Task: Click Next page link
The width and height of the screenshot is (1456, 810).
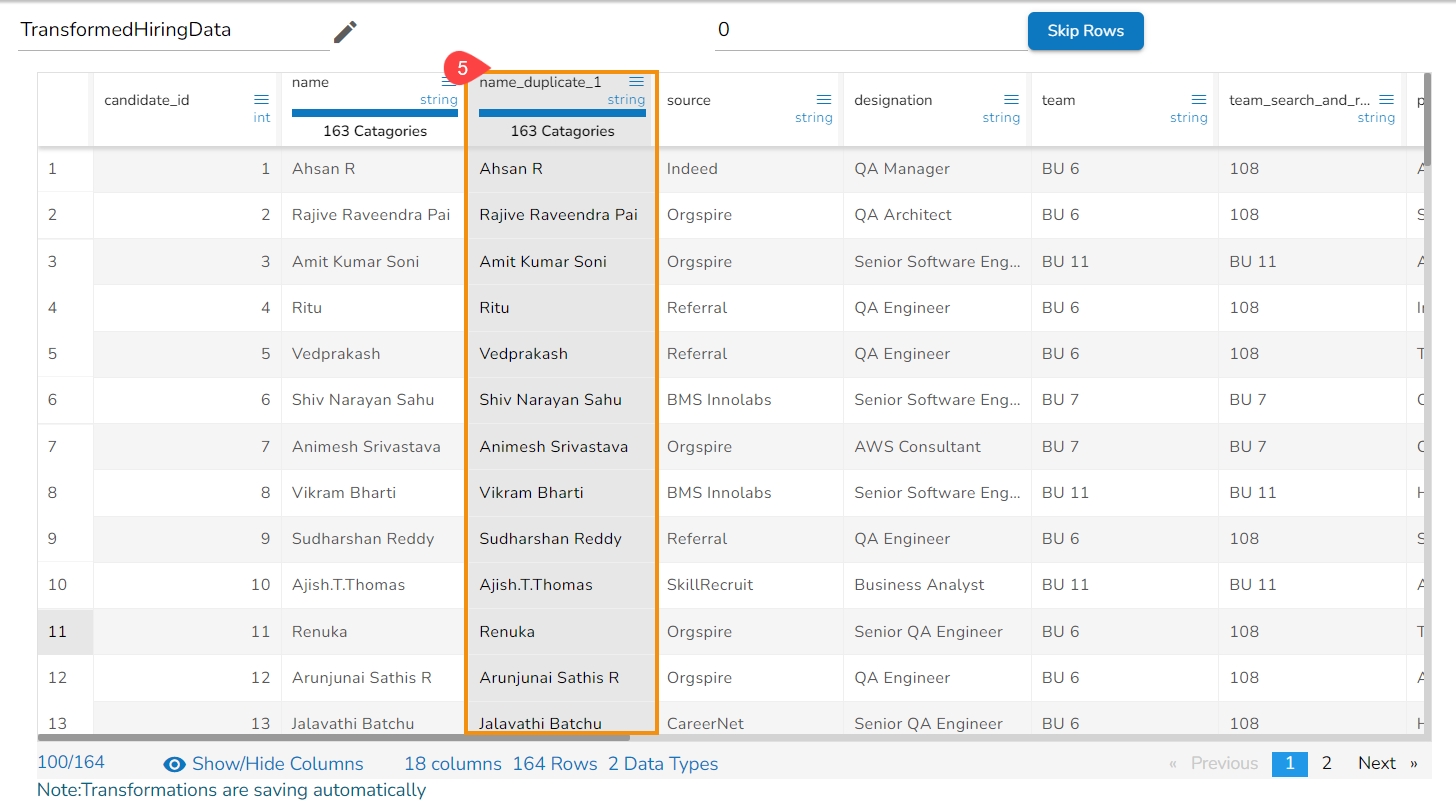Action: pyautogui.click(x=1377, y=764)
